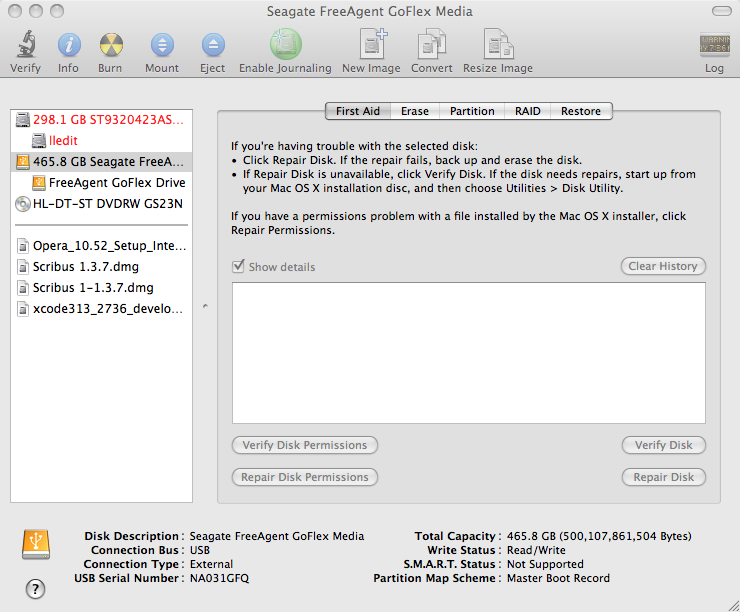This screenshot has height=612, width=740.
Task: Click the window resize grip corner
Action: (x=733, y=605)
